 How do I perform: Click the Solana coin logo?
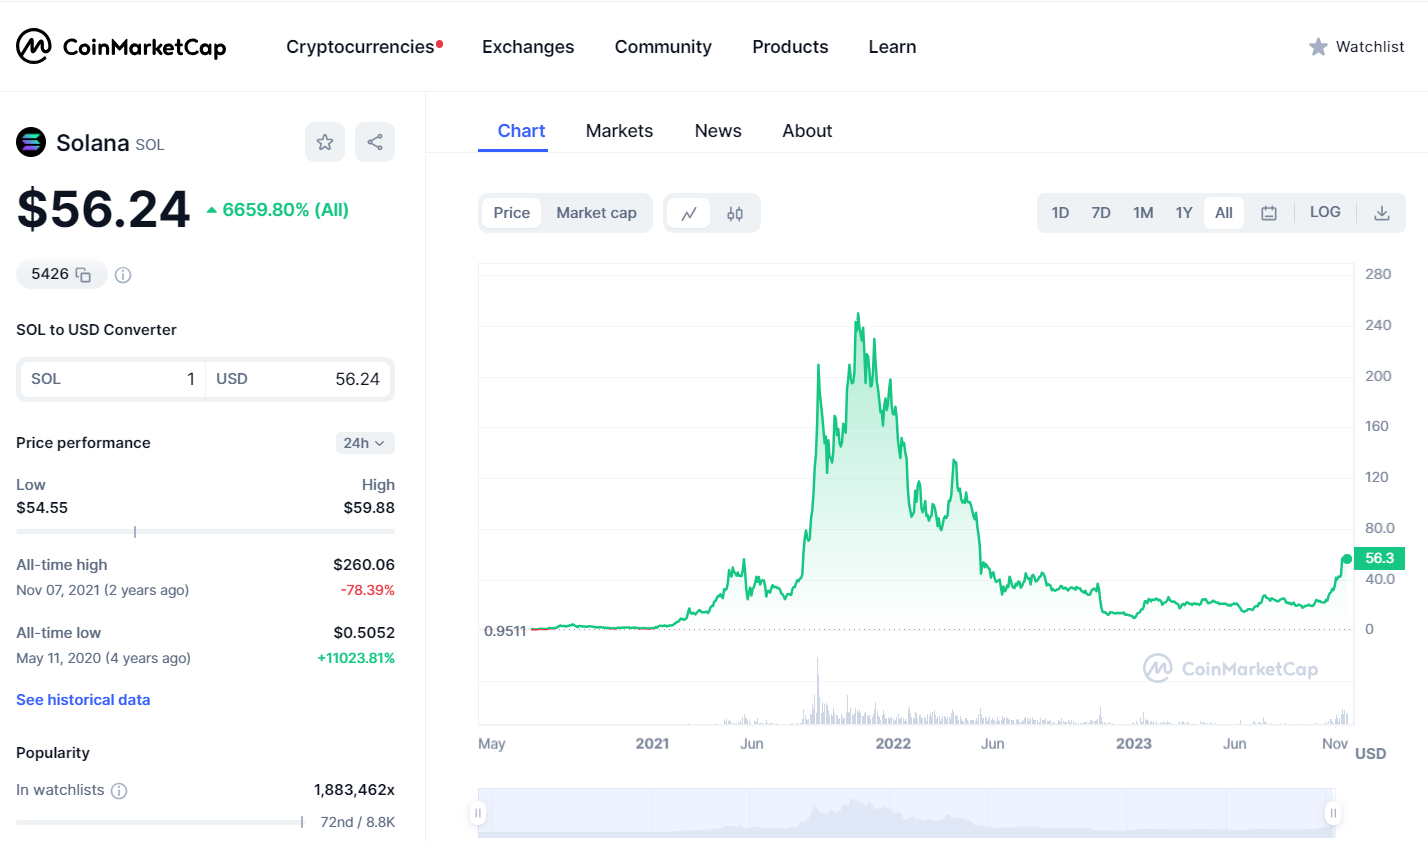31,143
